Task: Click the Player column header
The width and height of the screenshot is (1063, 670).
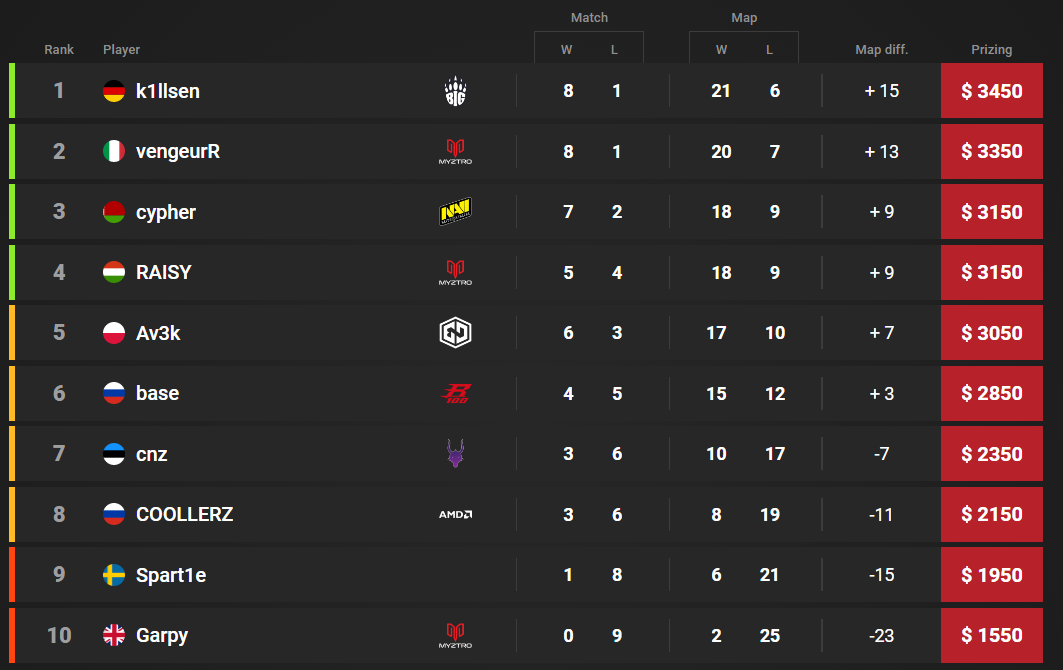Action: pyautogui.click(x=121, y=50)
